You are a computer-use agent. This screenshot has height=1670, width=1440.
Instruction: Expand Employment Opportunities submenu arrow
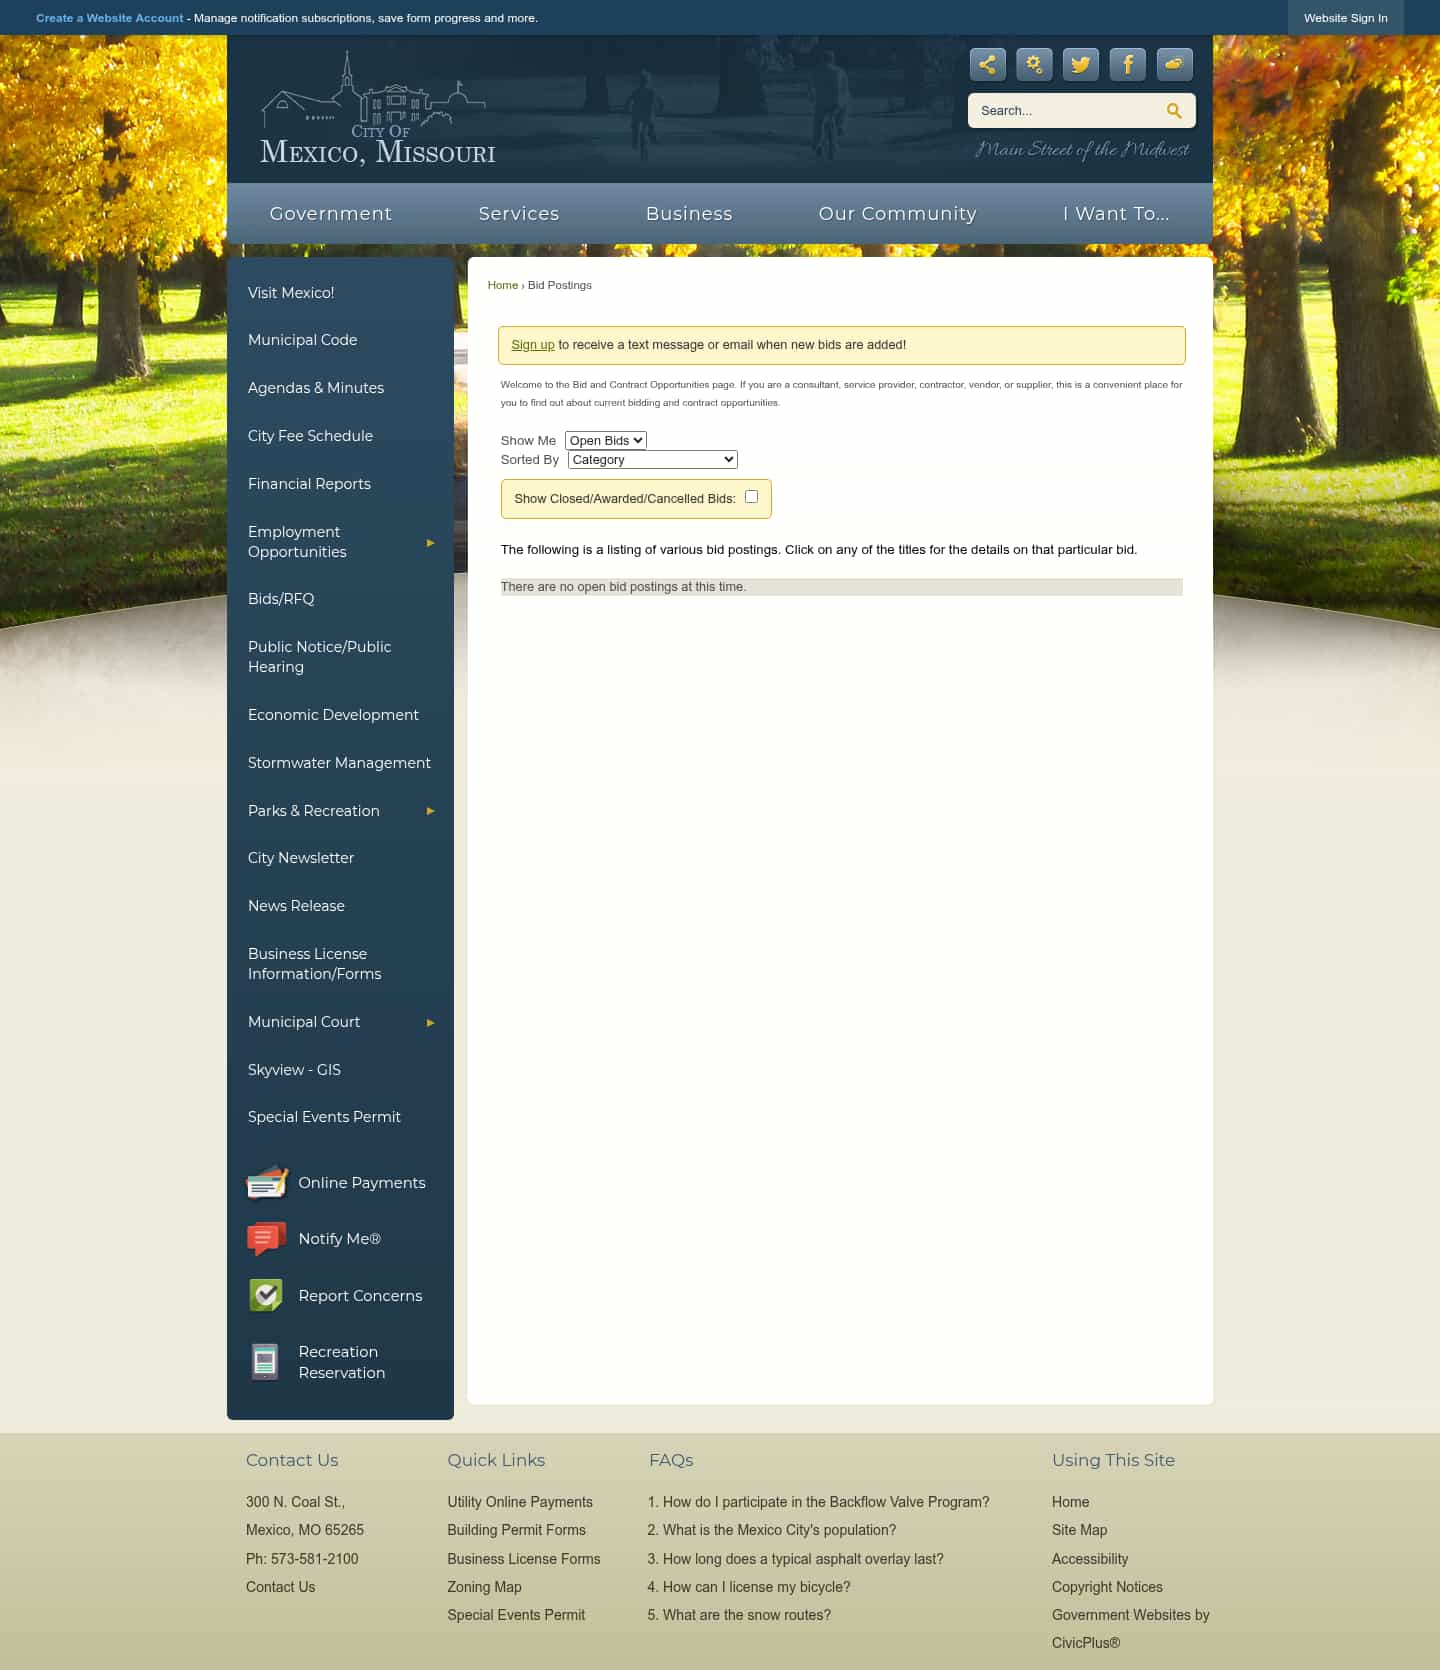pyautogui.click(x=430, y=542)
